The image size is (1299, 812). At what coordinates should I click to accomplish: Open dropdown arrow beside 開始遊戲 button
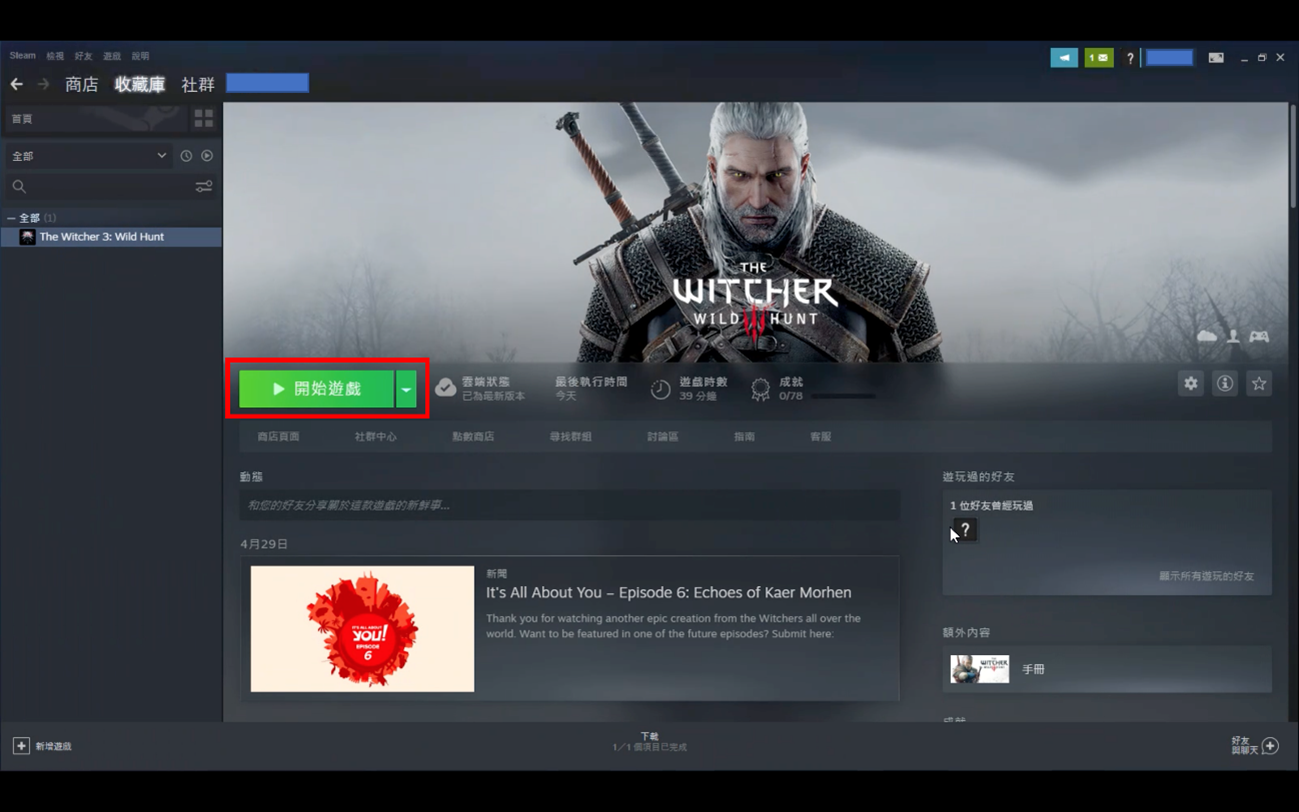[x=406, y=389]
